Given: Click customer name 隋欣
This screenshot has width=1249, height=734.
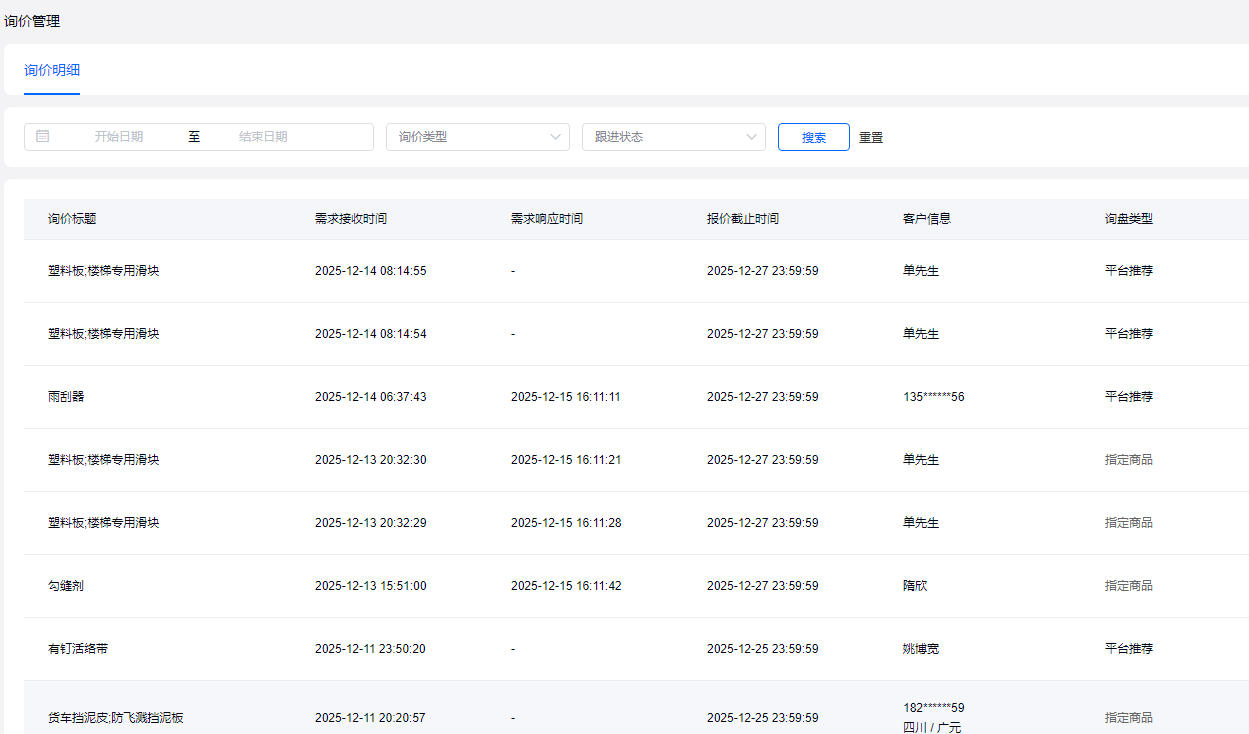Looking at the screenshot, I should click(x=915, y=586).
